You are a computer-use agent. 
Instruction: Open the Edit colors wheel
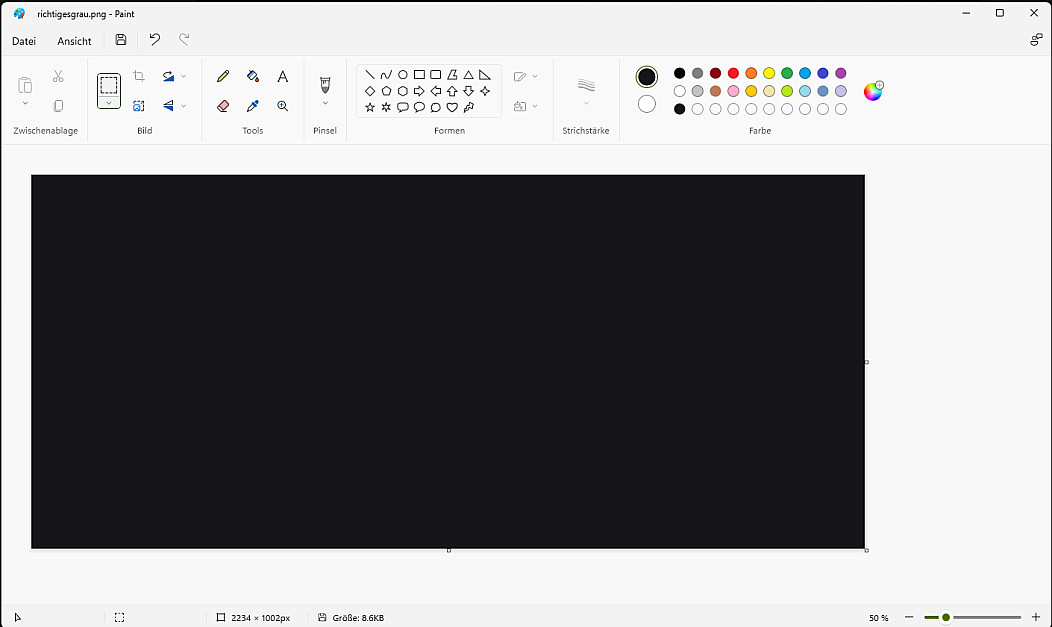click(x=873, y=92)
